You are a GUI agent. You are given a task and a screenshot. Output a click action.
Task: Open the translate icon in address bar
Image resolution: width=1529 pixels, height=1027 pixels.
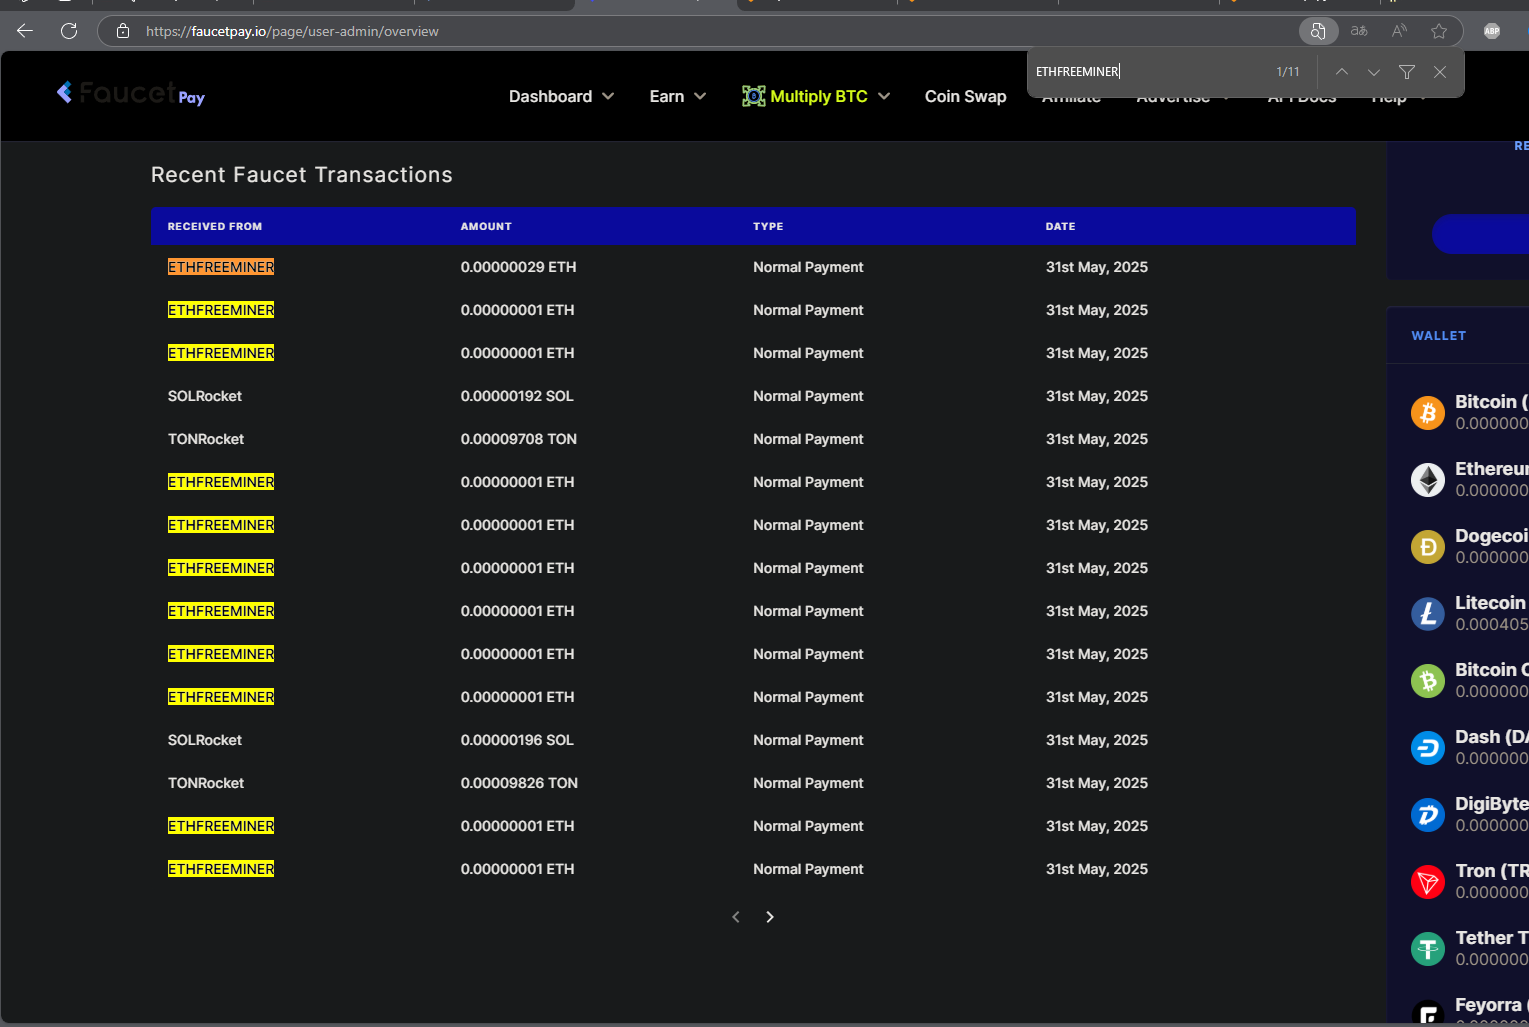click(x=1359, y=31)
